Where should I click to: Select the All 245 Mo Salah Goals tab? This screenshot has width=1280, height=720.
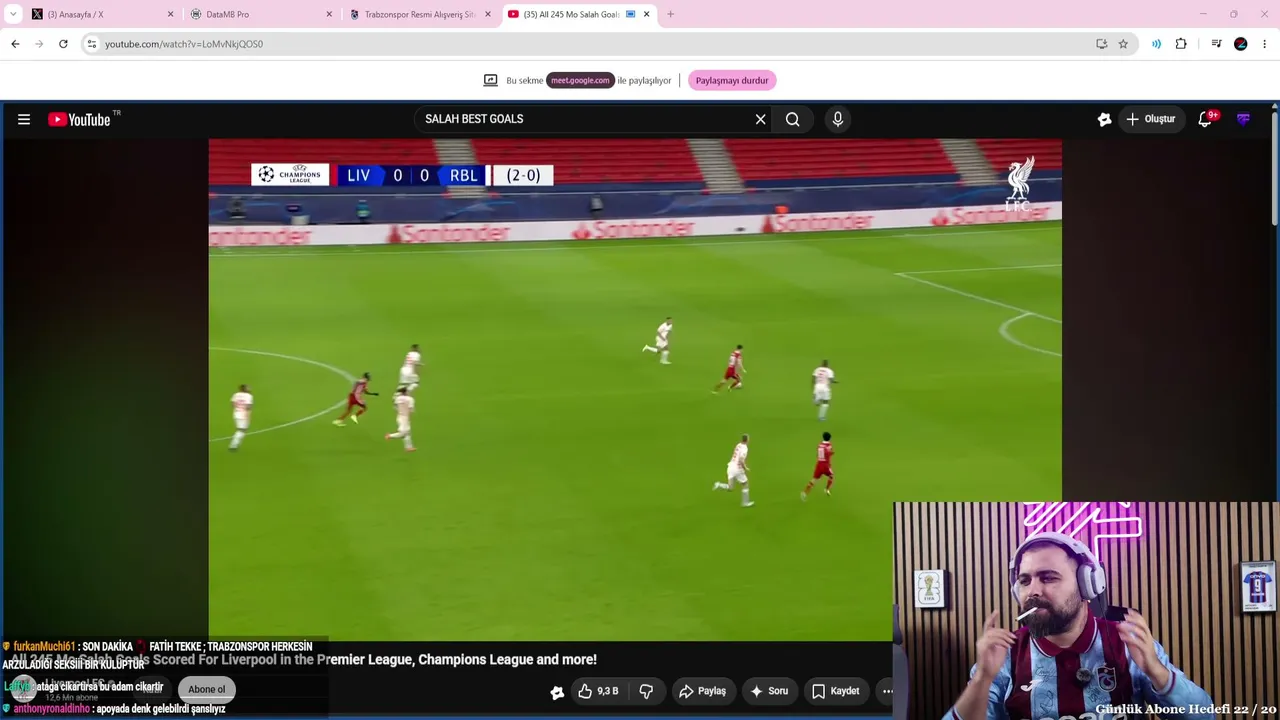pos(578,14)
